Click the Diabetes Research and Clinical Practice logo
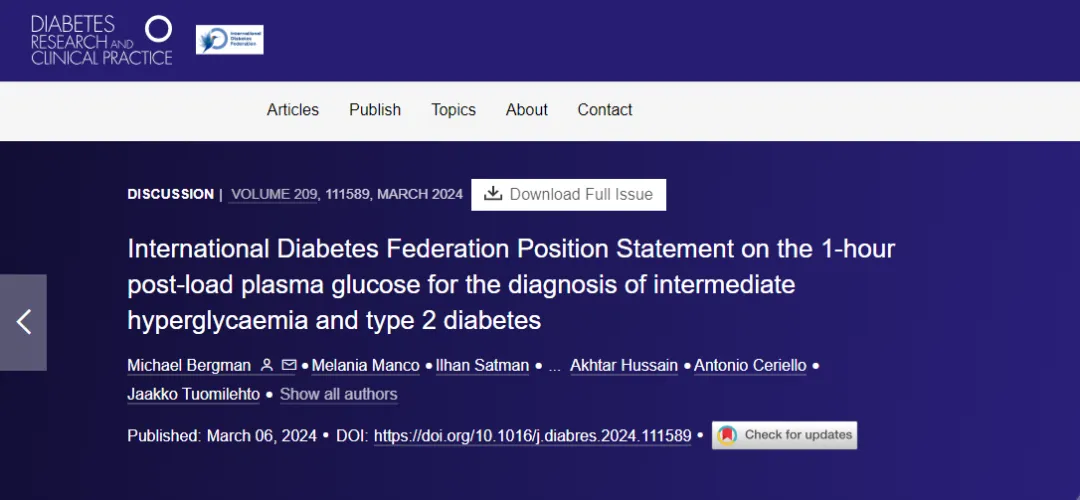The height and width of the screenshot is (500, 1080). pyautogui.click(x=101, y=40)
